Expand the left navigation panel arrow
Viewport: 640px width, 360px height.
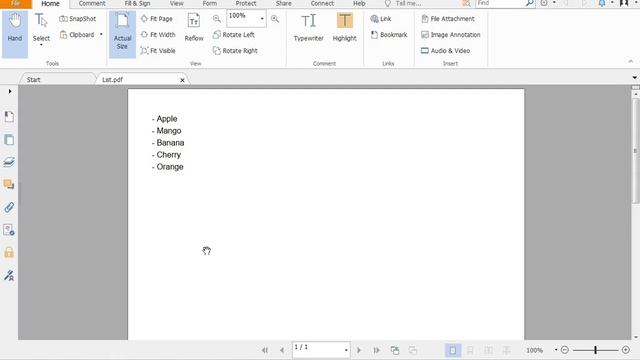coord(10,91)
